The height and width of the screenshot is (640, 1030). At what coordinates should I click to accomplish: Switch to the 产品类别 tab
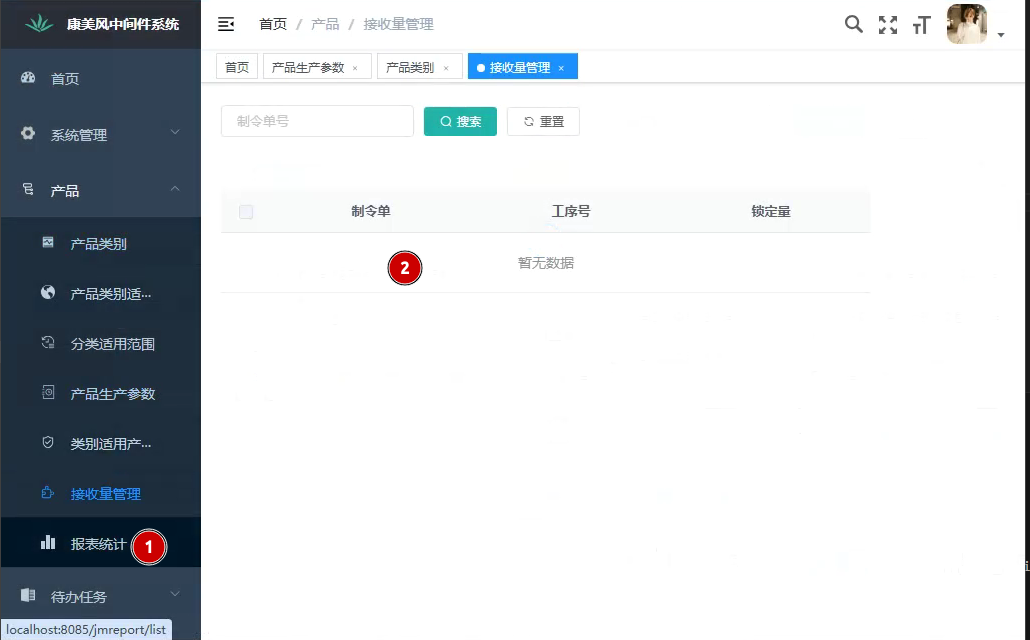click(x=410, y=67)
